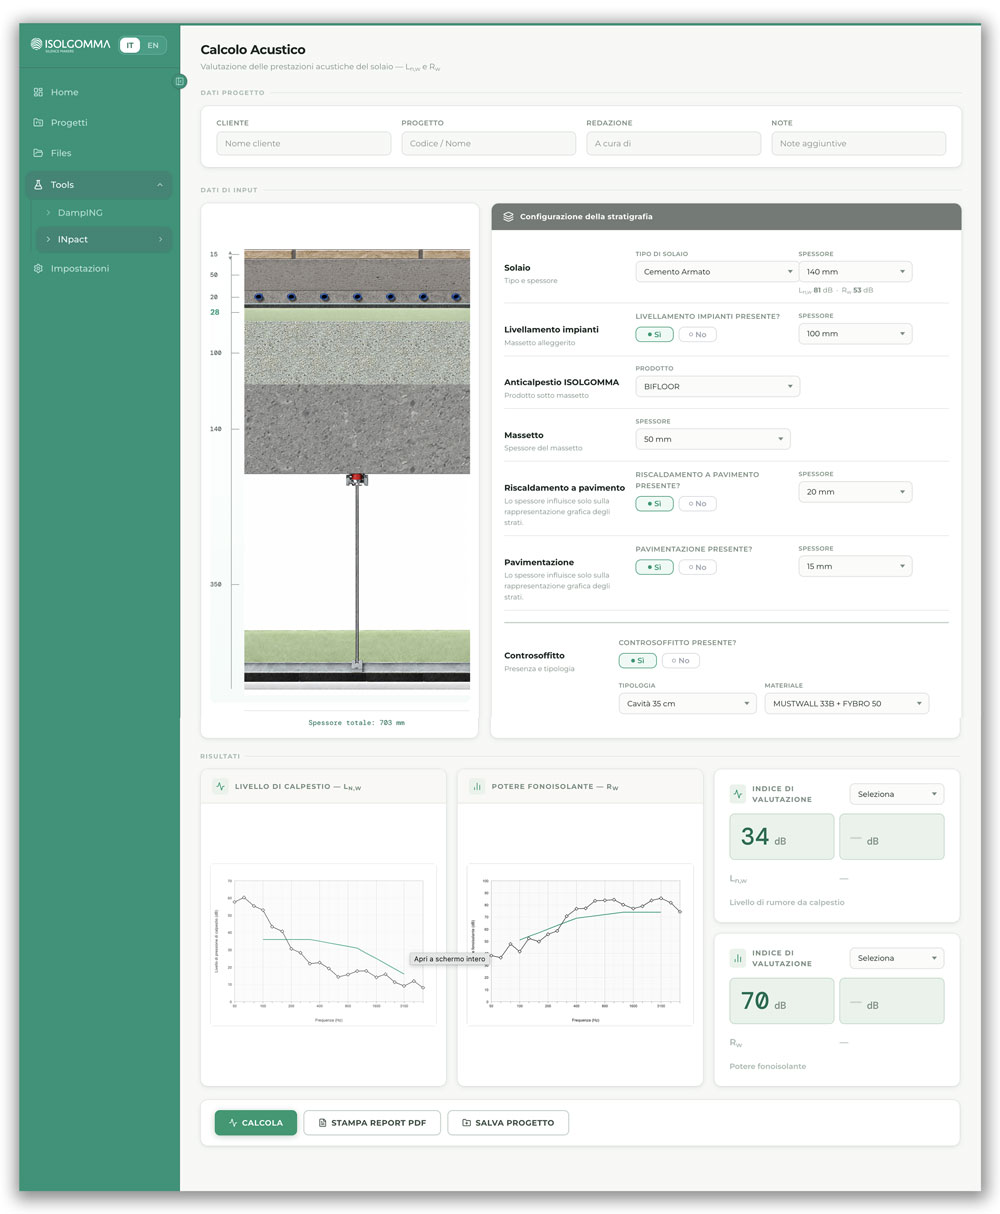Click the icon in the 70 dB index card

coord(738,958)
